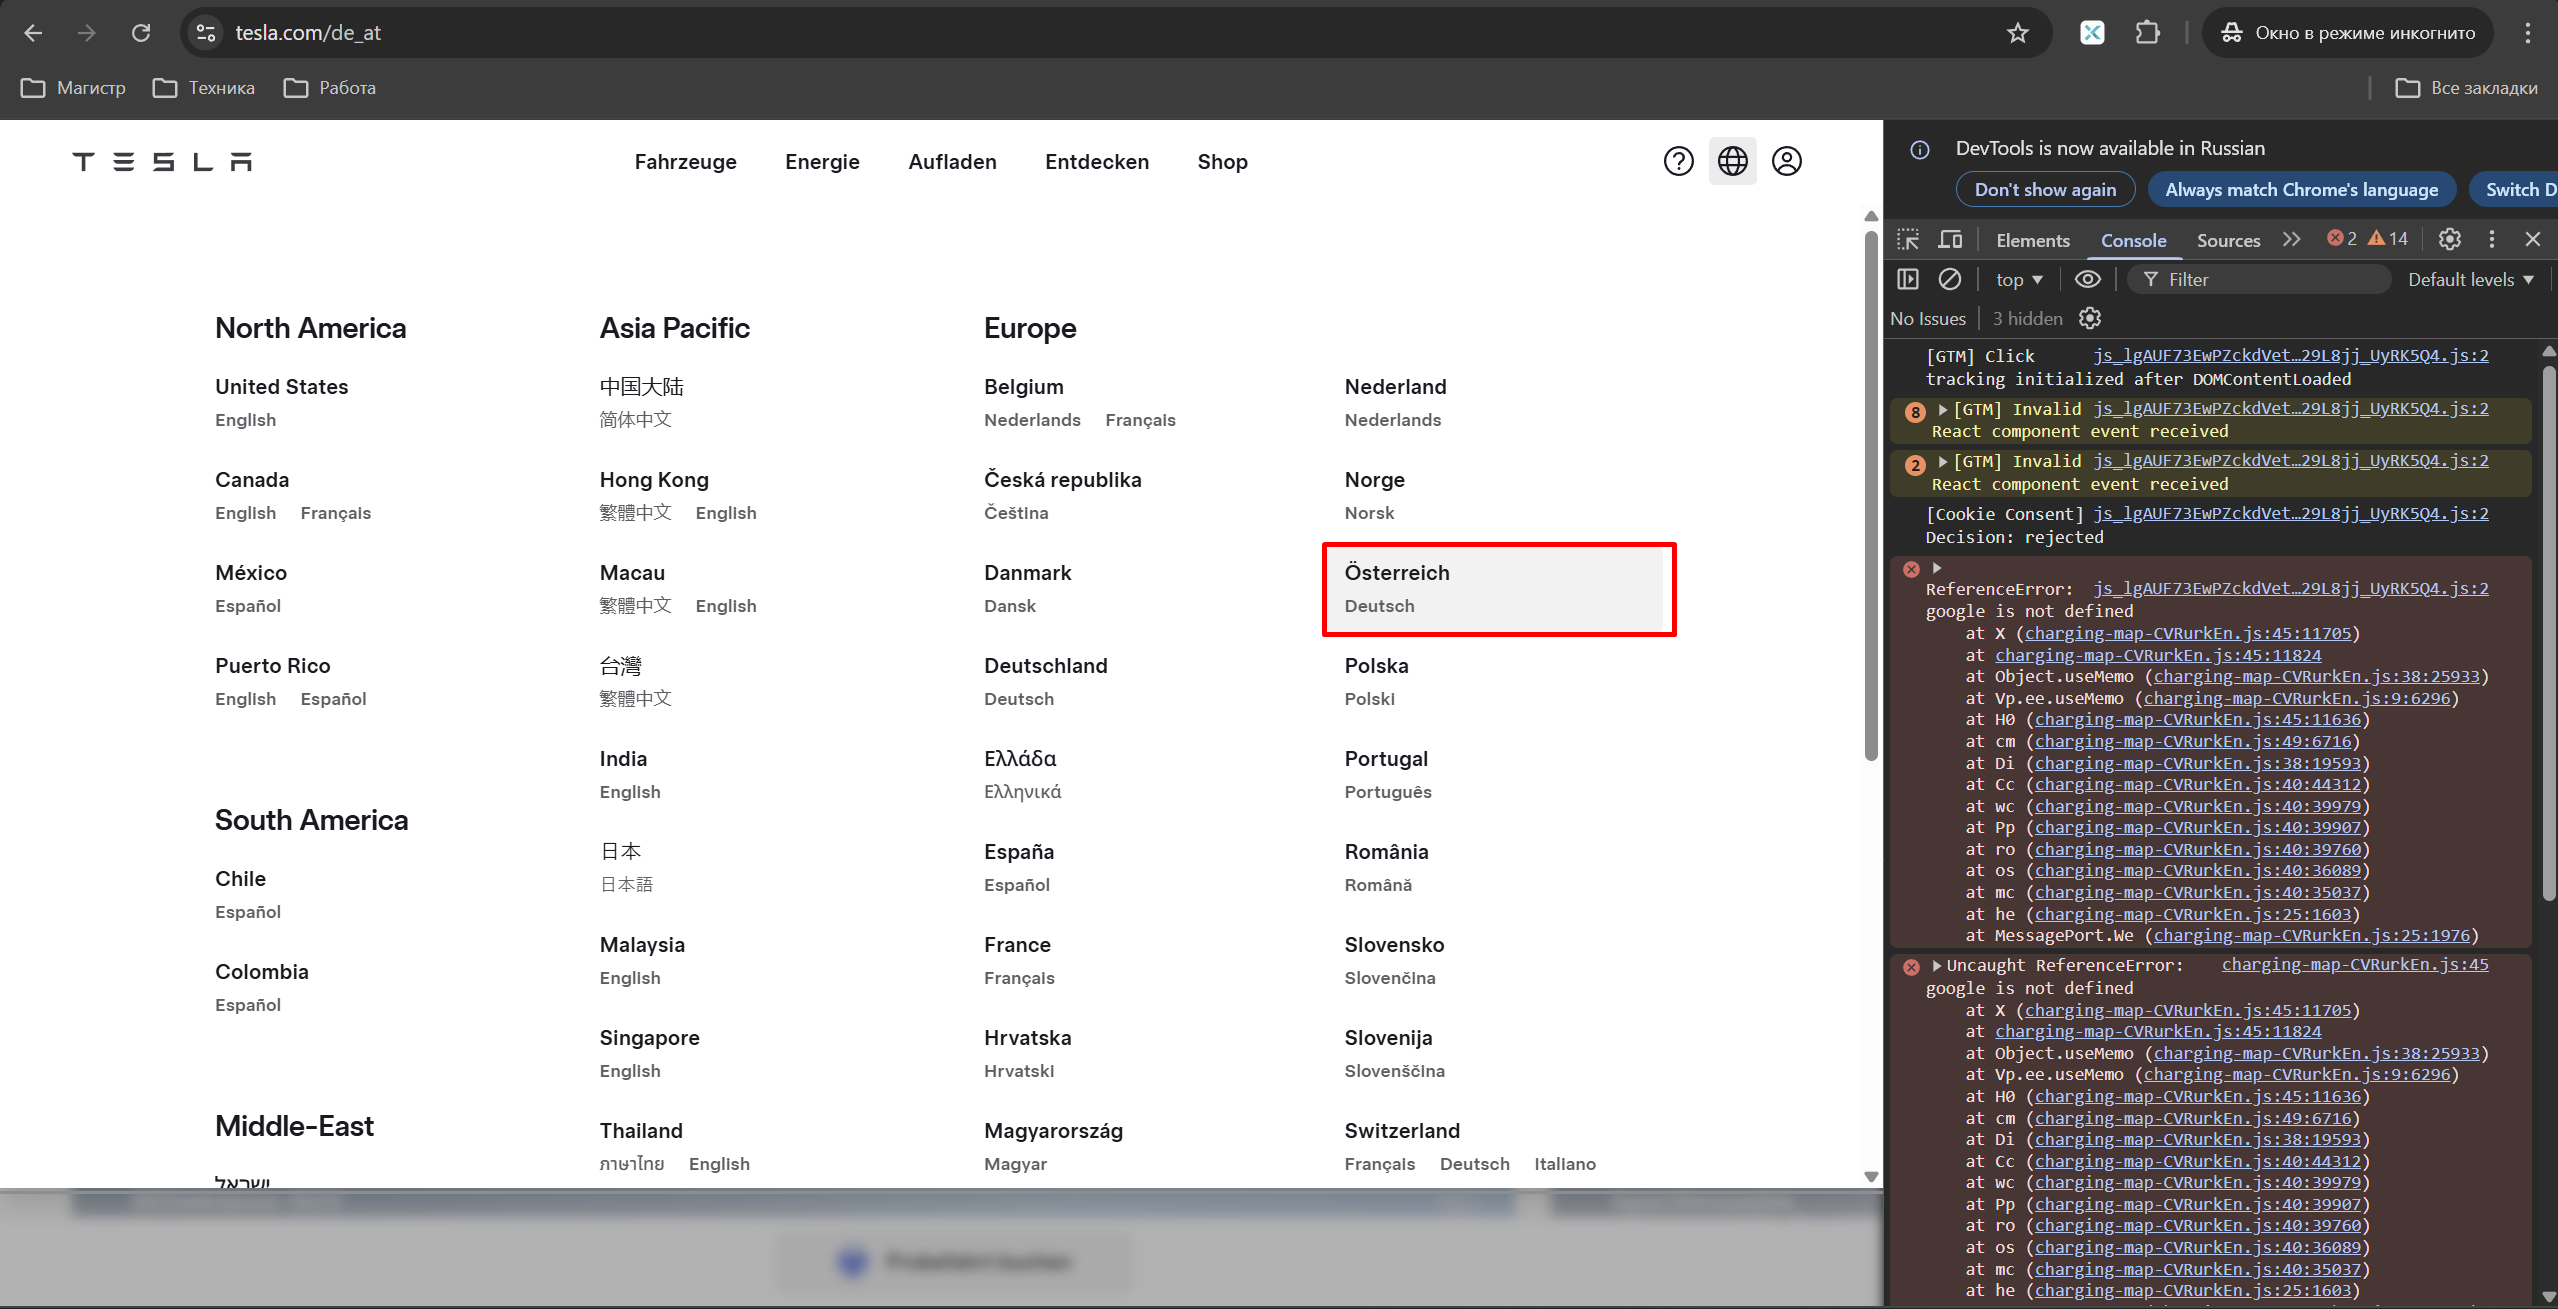Open the account profile icon
This screenshot has width=2558, height=1309.
[x=1786, y=161]
